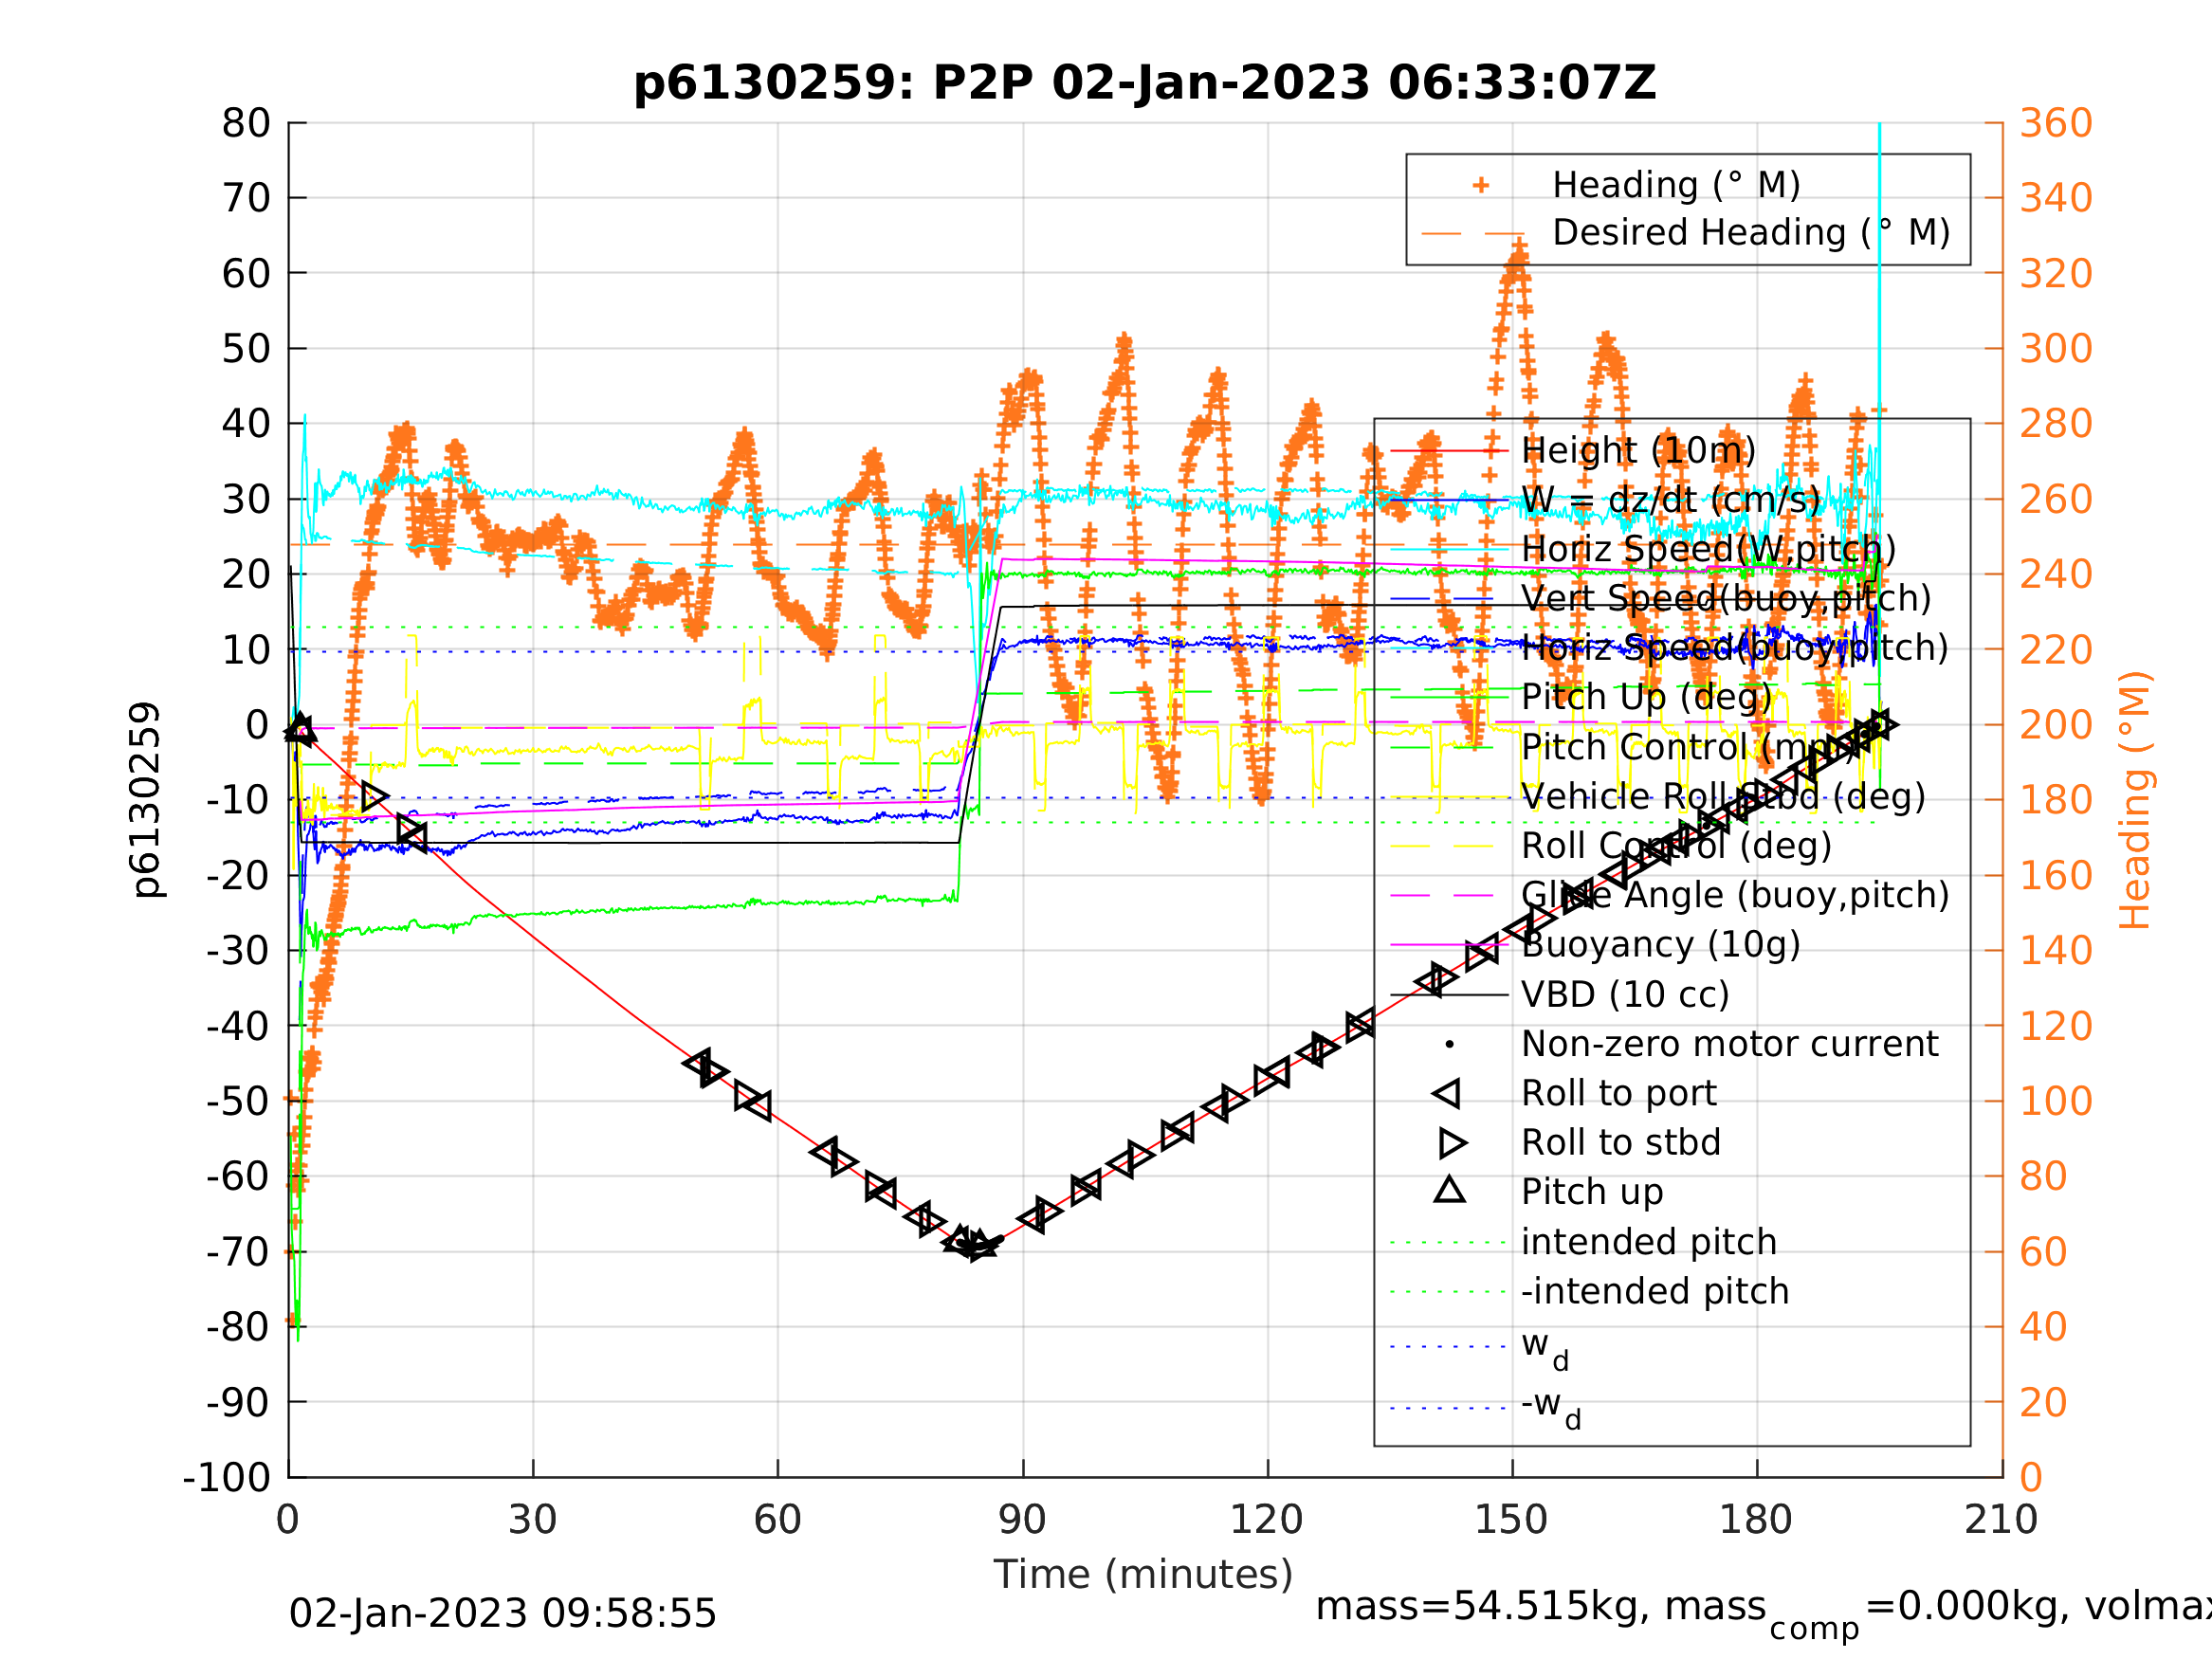This screenshot has width=2212, height=1659.
Task: Click the VBD (10 cc) legend label
Action: click(x=1625, y=995)
